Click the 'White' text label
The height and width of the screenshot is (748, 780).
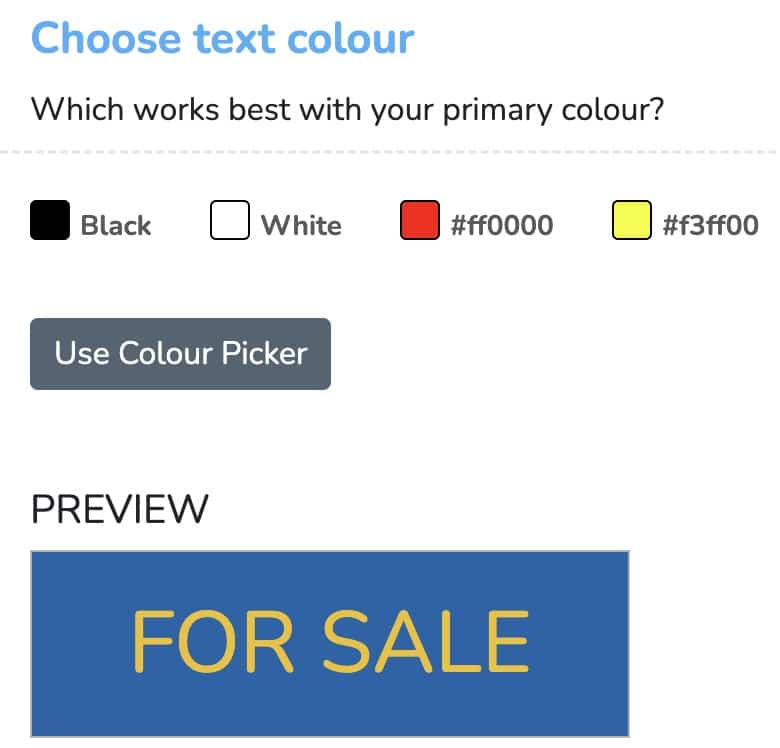301,225
